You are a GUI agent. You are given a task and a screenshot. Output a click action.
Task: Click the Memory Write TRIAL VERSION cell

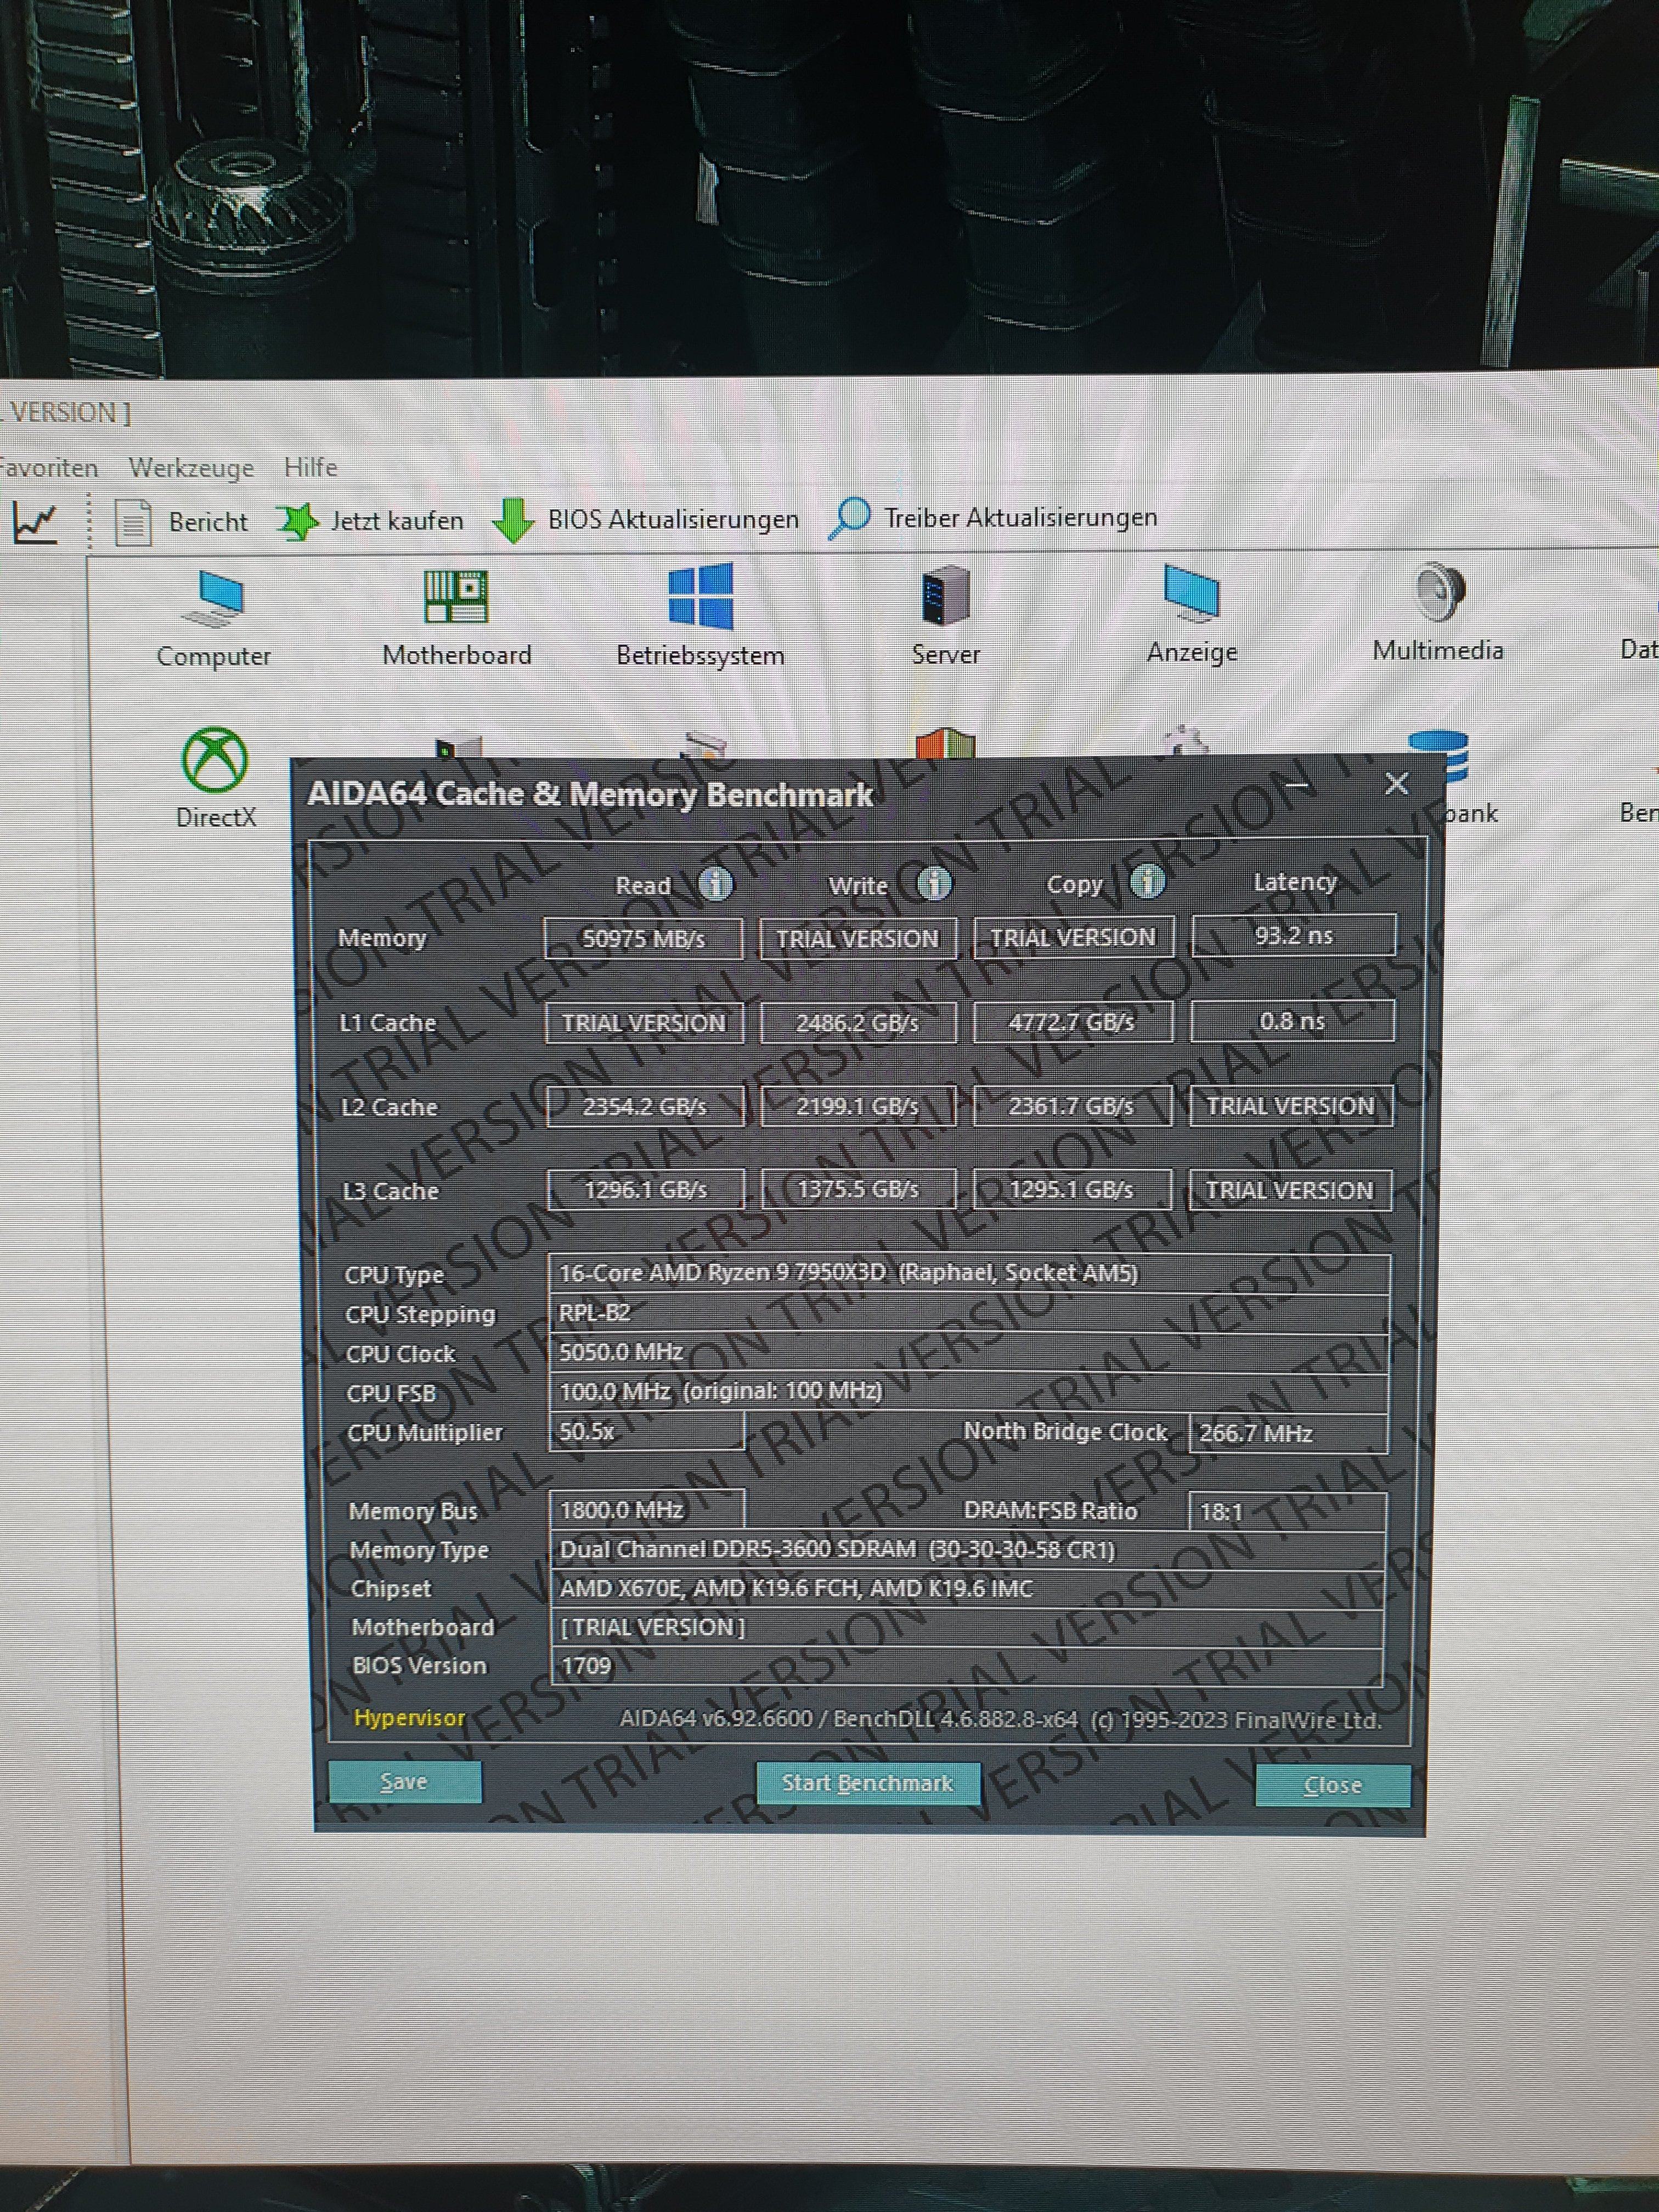pos(858,939)
